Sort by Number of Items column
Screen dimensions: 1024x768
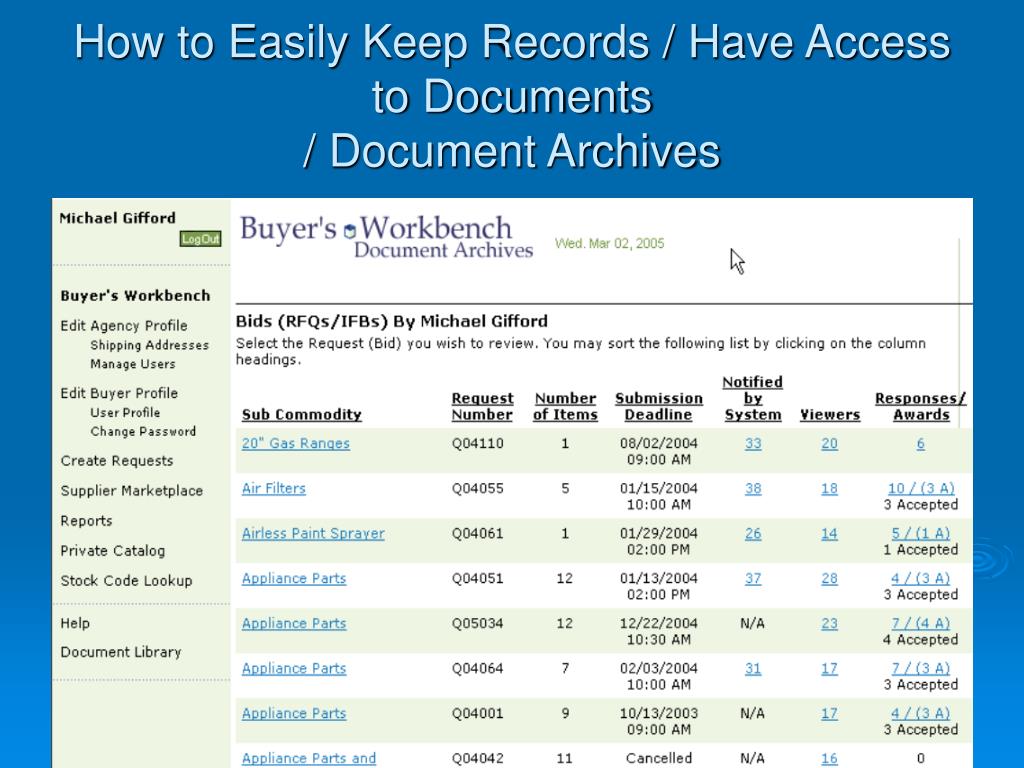click(x=565, y=406)
